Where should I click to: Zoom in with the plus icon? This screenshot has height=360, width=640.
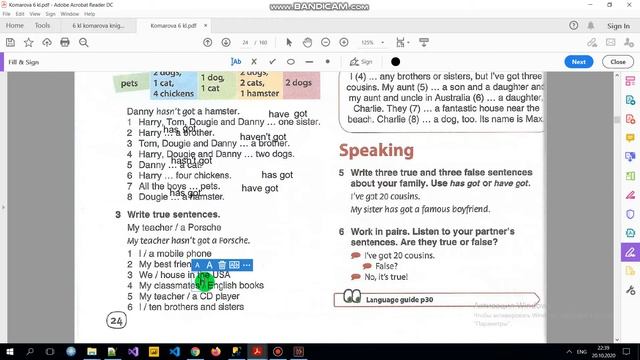click(344, 42)
